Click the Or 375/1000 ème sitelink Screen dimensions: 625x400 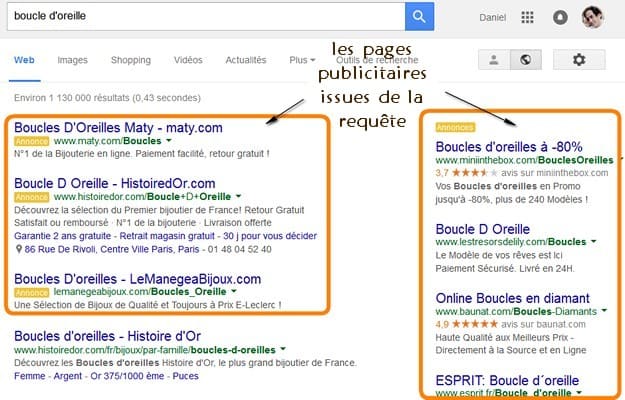pos(127,376)
